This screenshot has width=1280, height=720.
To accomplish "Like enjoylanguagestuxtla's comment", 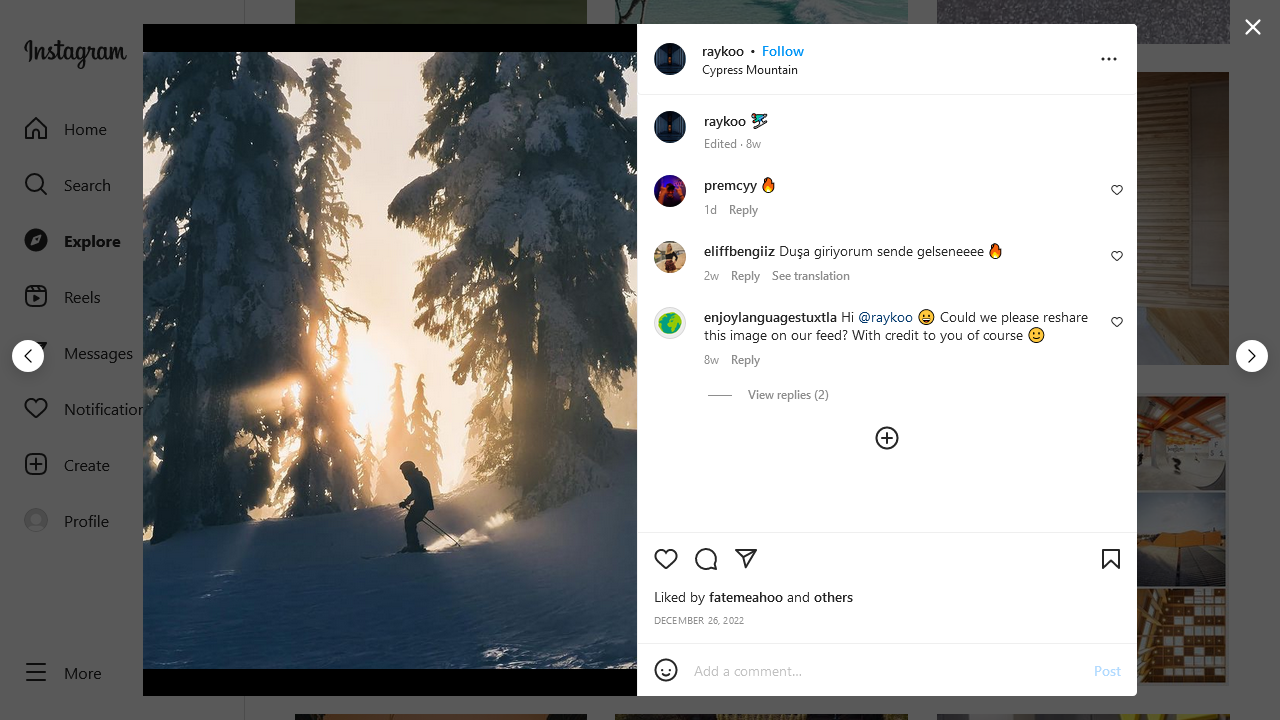I will (x=1117, y=322).
